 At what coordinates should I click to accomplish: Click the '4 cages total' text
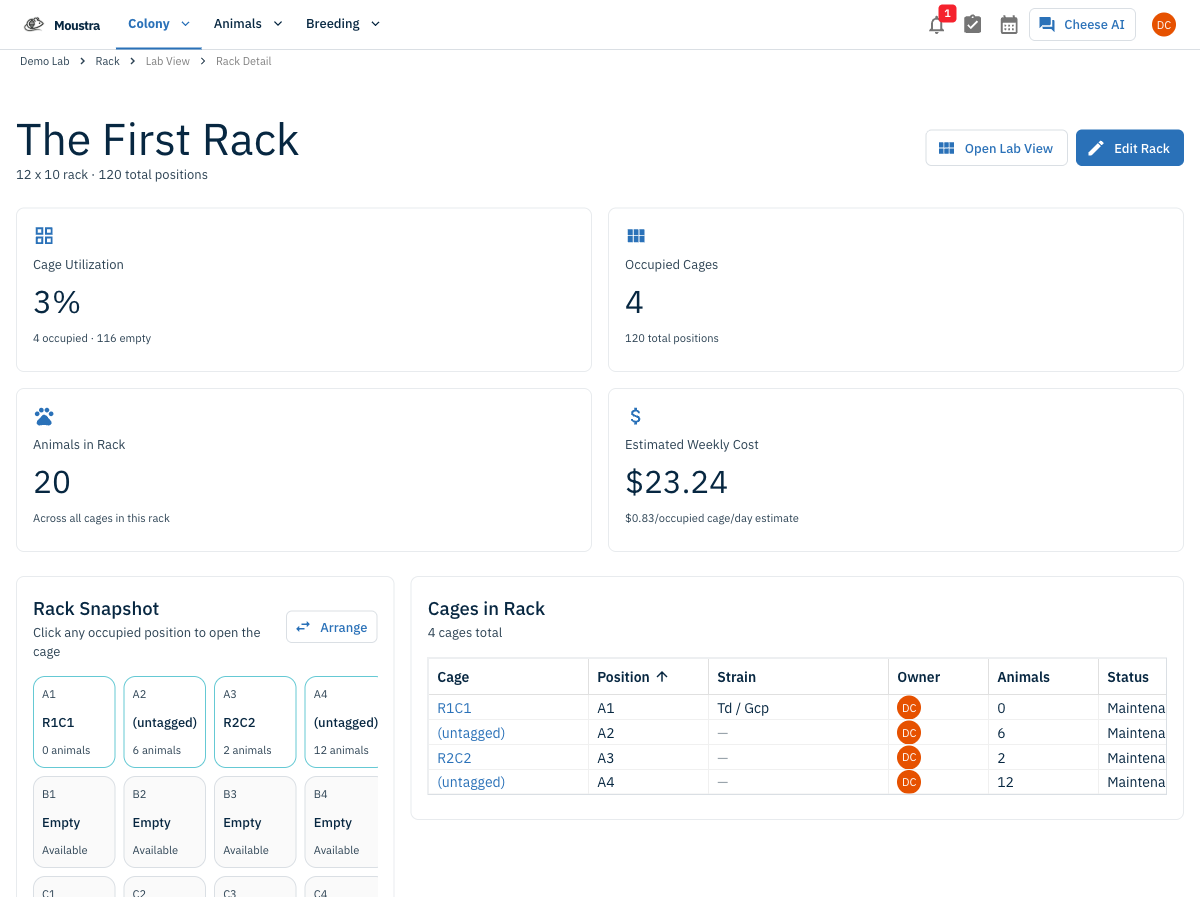[465, 632]
